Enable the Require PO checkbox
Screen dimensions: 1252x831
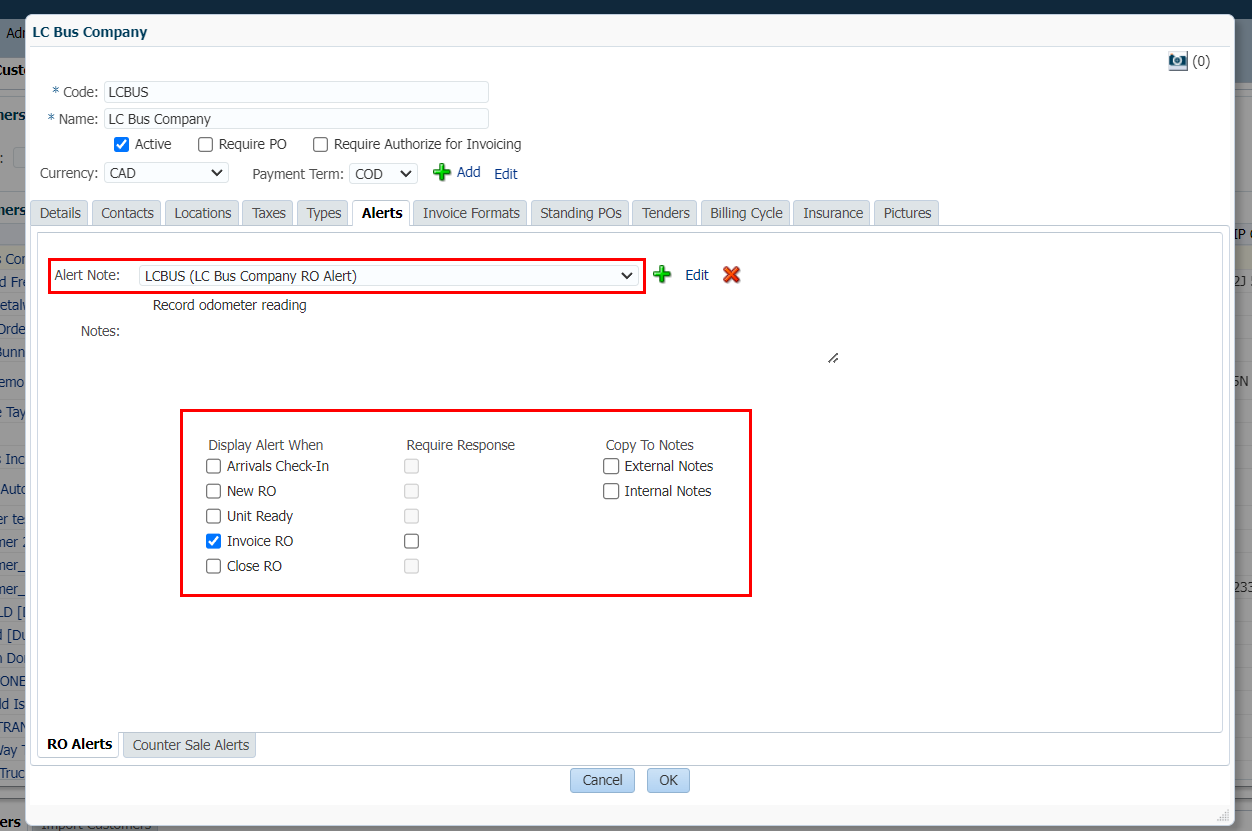click(206, 144)
